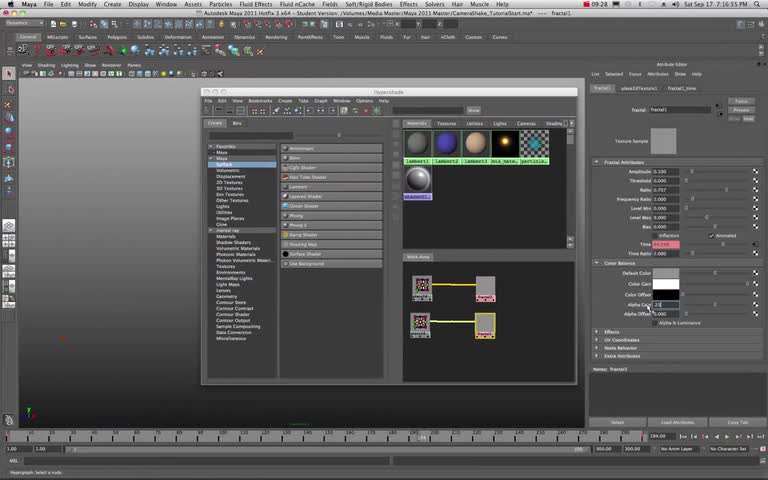Click the Surface Shader create item
This screenshot has width=768, height=480.
pyautogui.click(x=305, y=254)
